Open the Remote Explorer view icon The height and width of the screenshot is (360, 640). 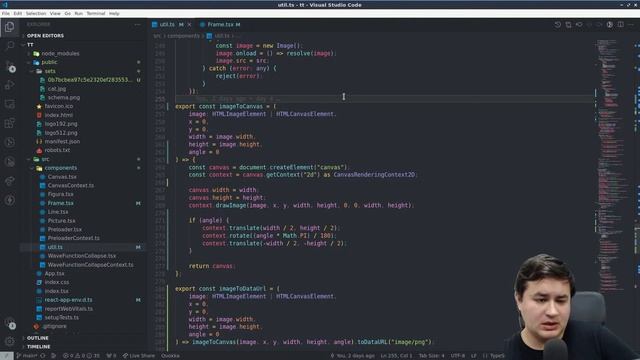[x=9, y=104]
